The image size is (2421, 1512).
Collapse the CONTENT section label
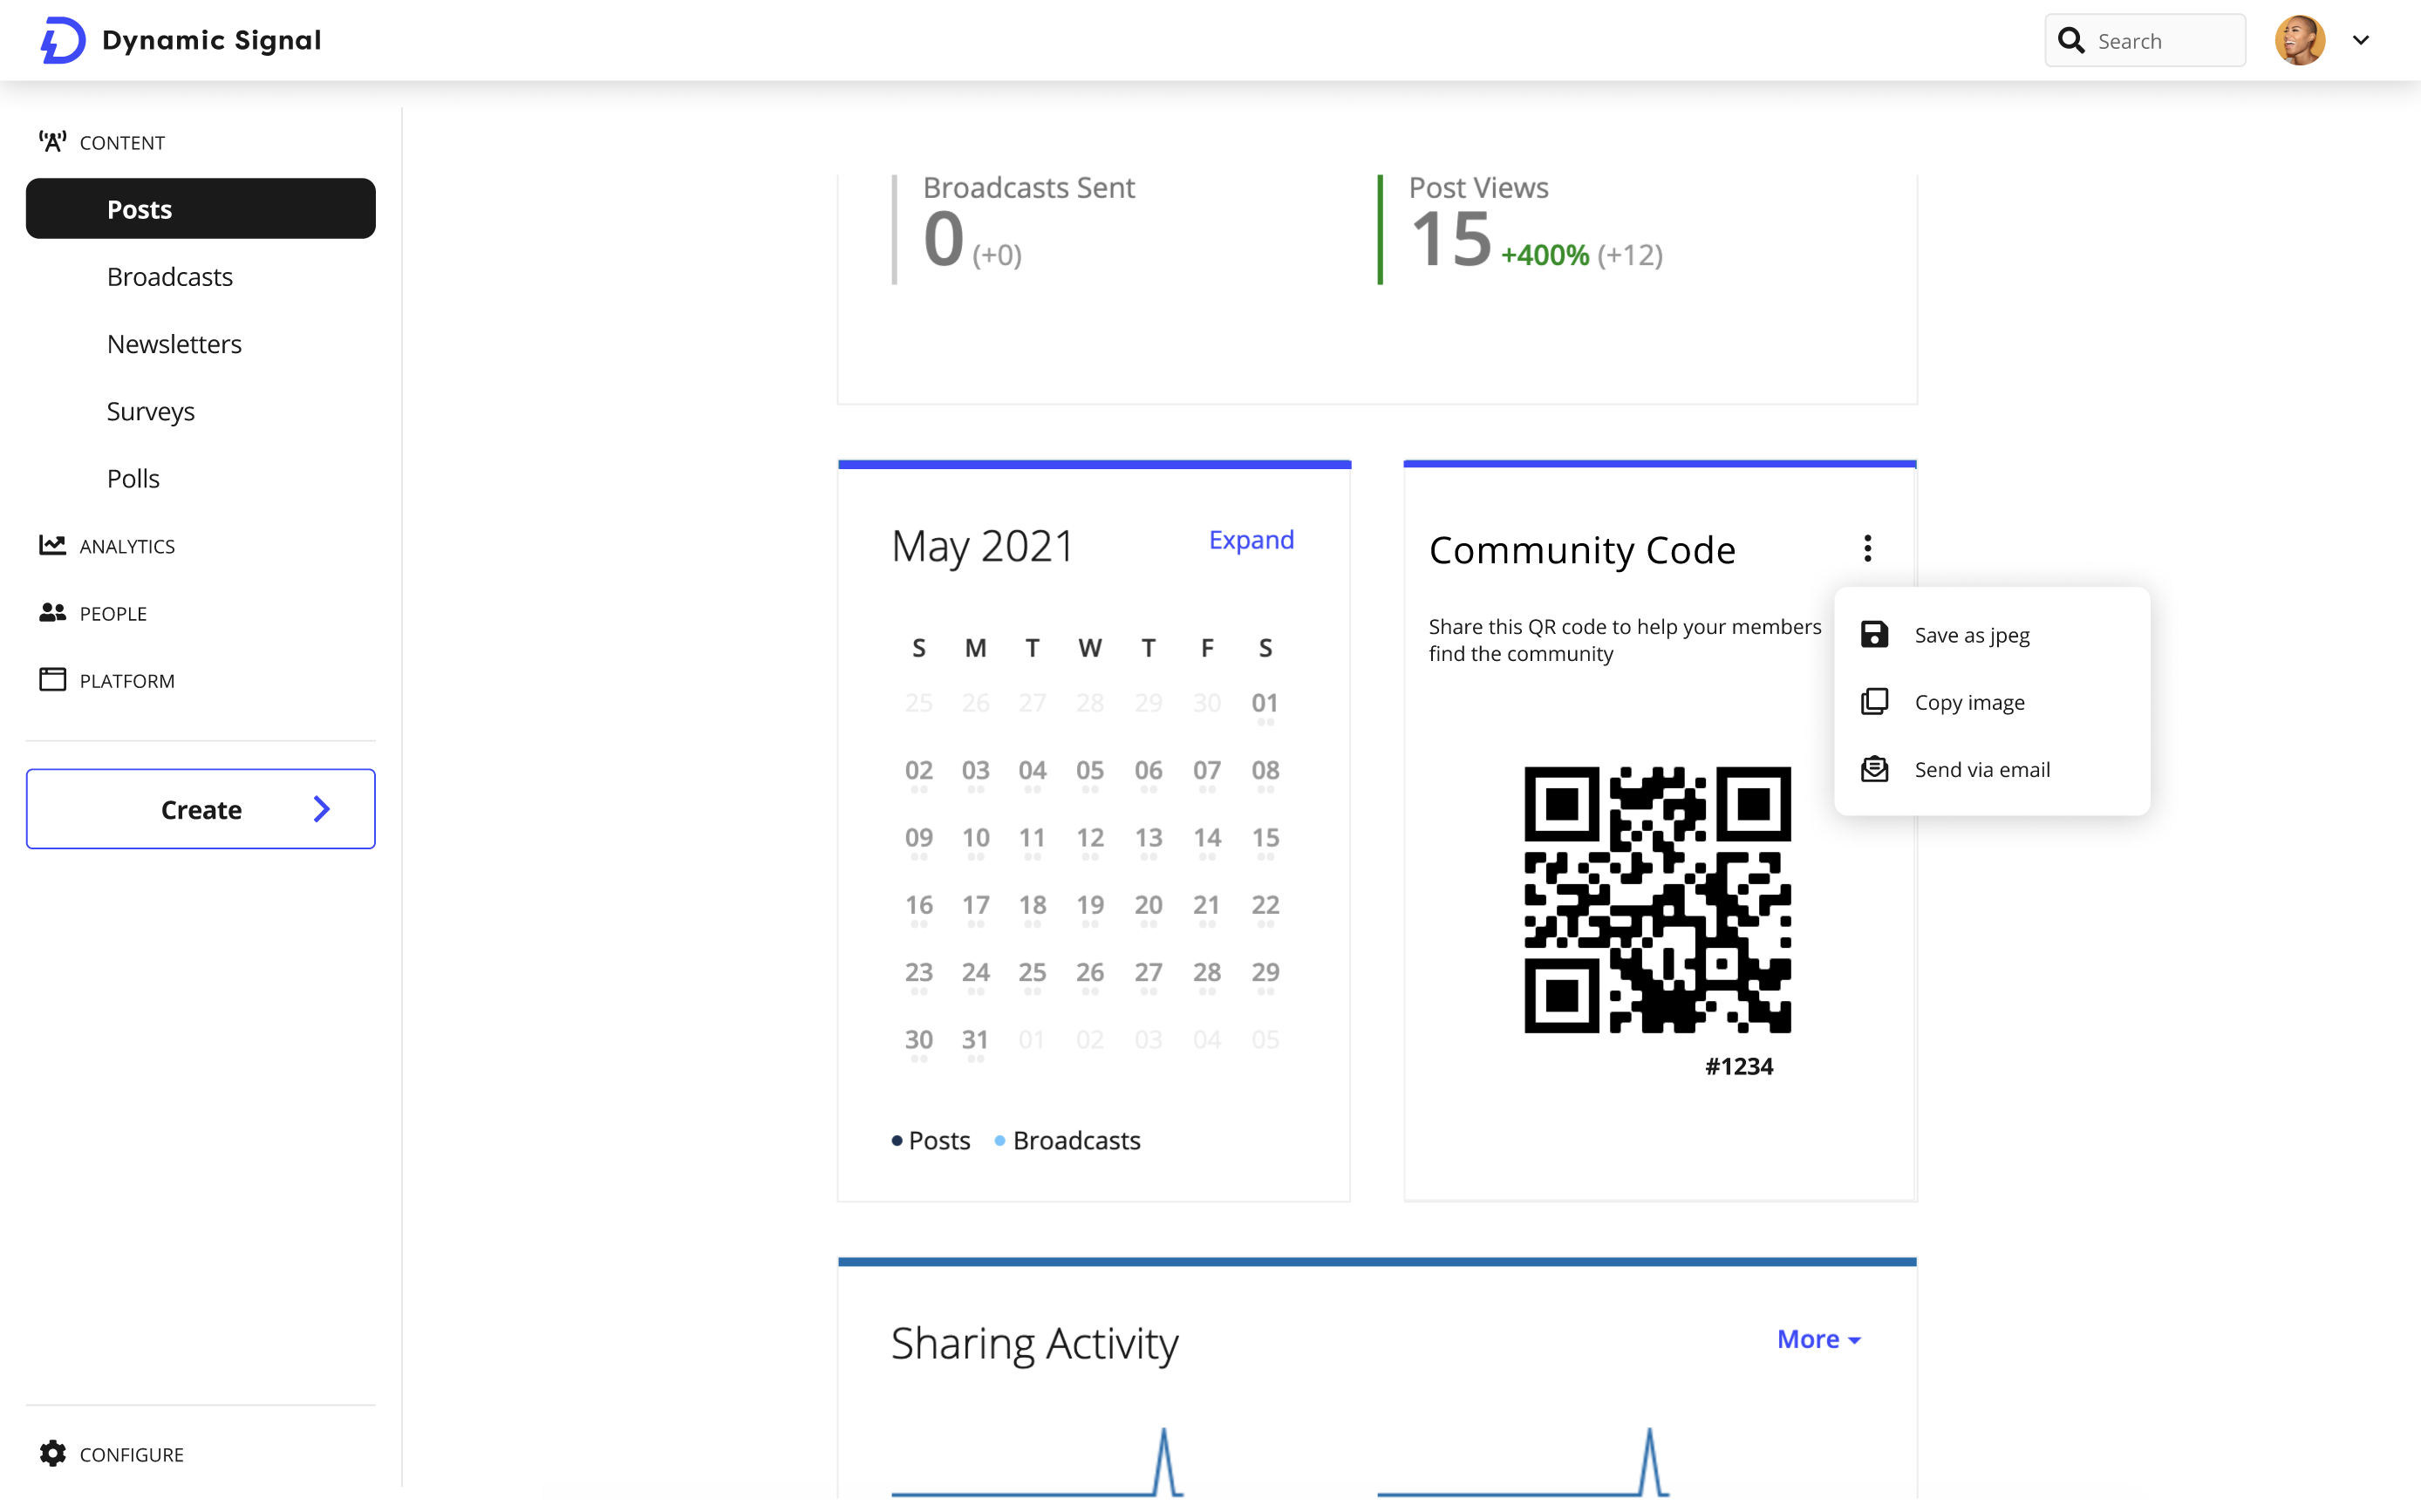click(x=122, y=142)
